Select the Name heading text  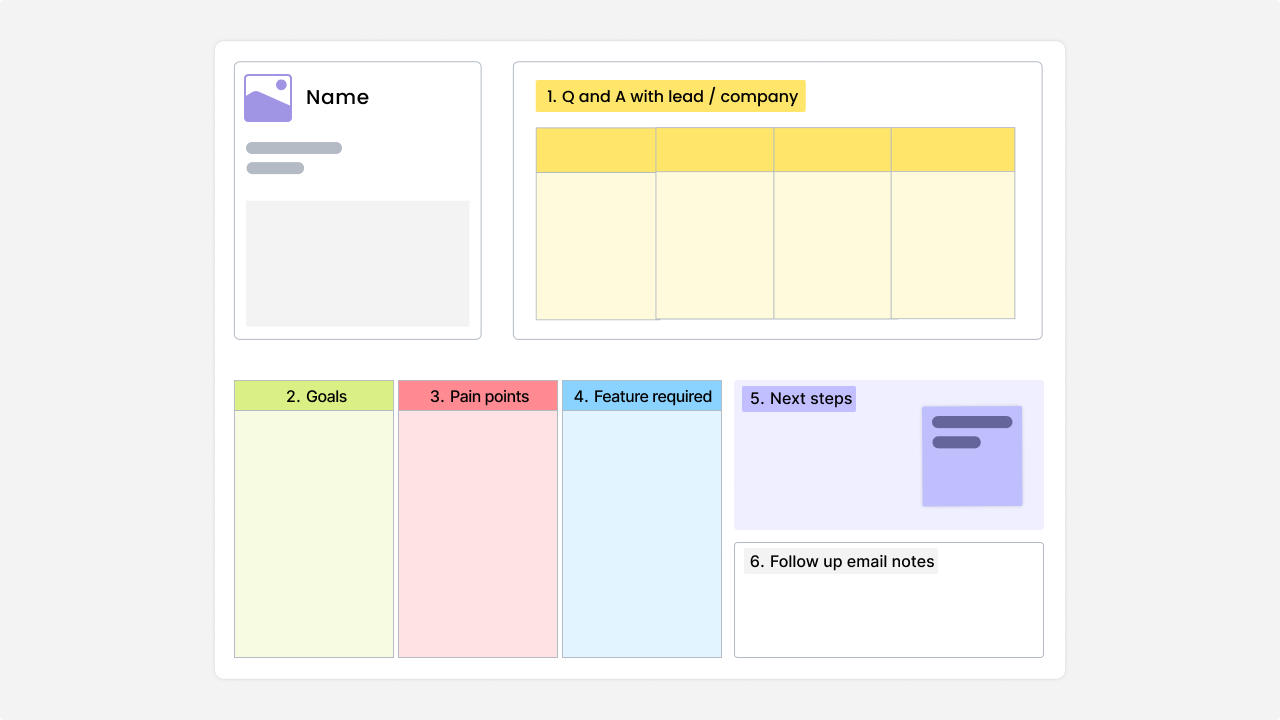pos(337,97)
